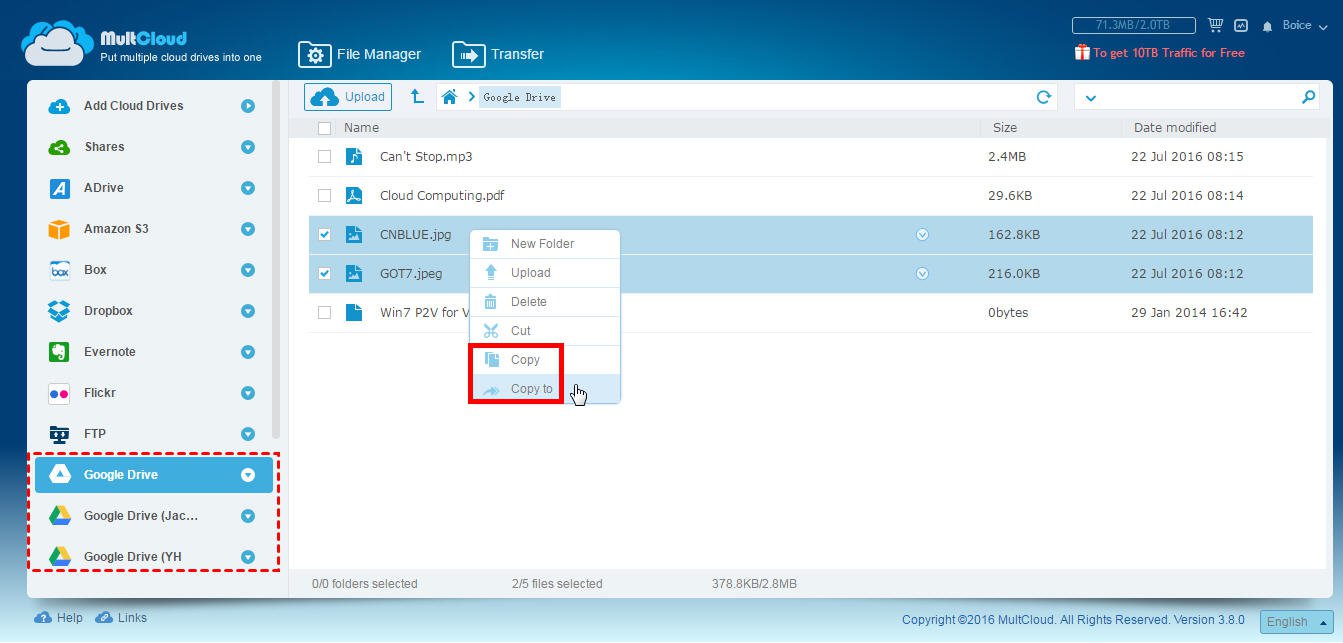The image size is (1343, 643).
Task: Click the Dropbox sidebar icon
Action: [59, 311]
